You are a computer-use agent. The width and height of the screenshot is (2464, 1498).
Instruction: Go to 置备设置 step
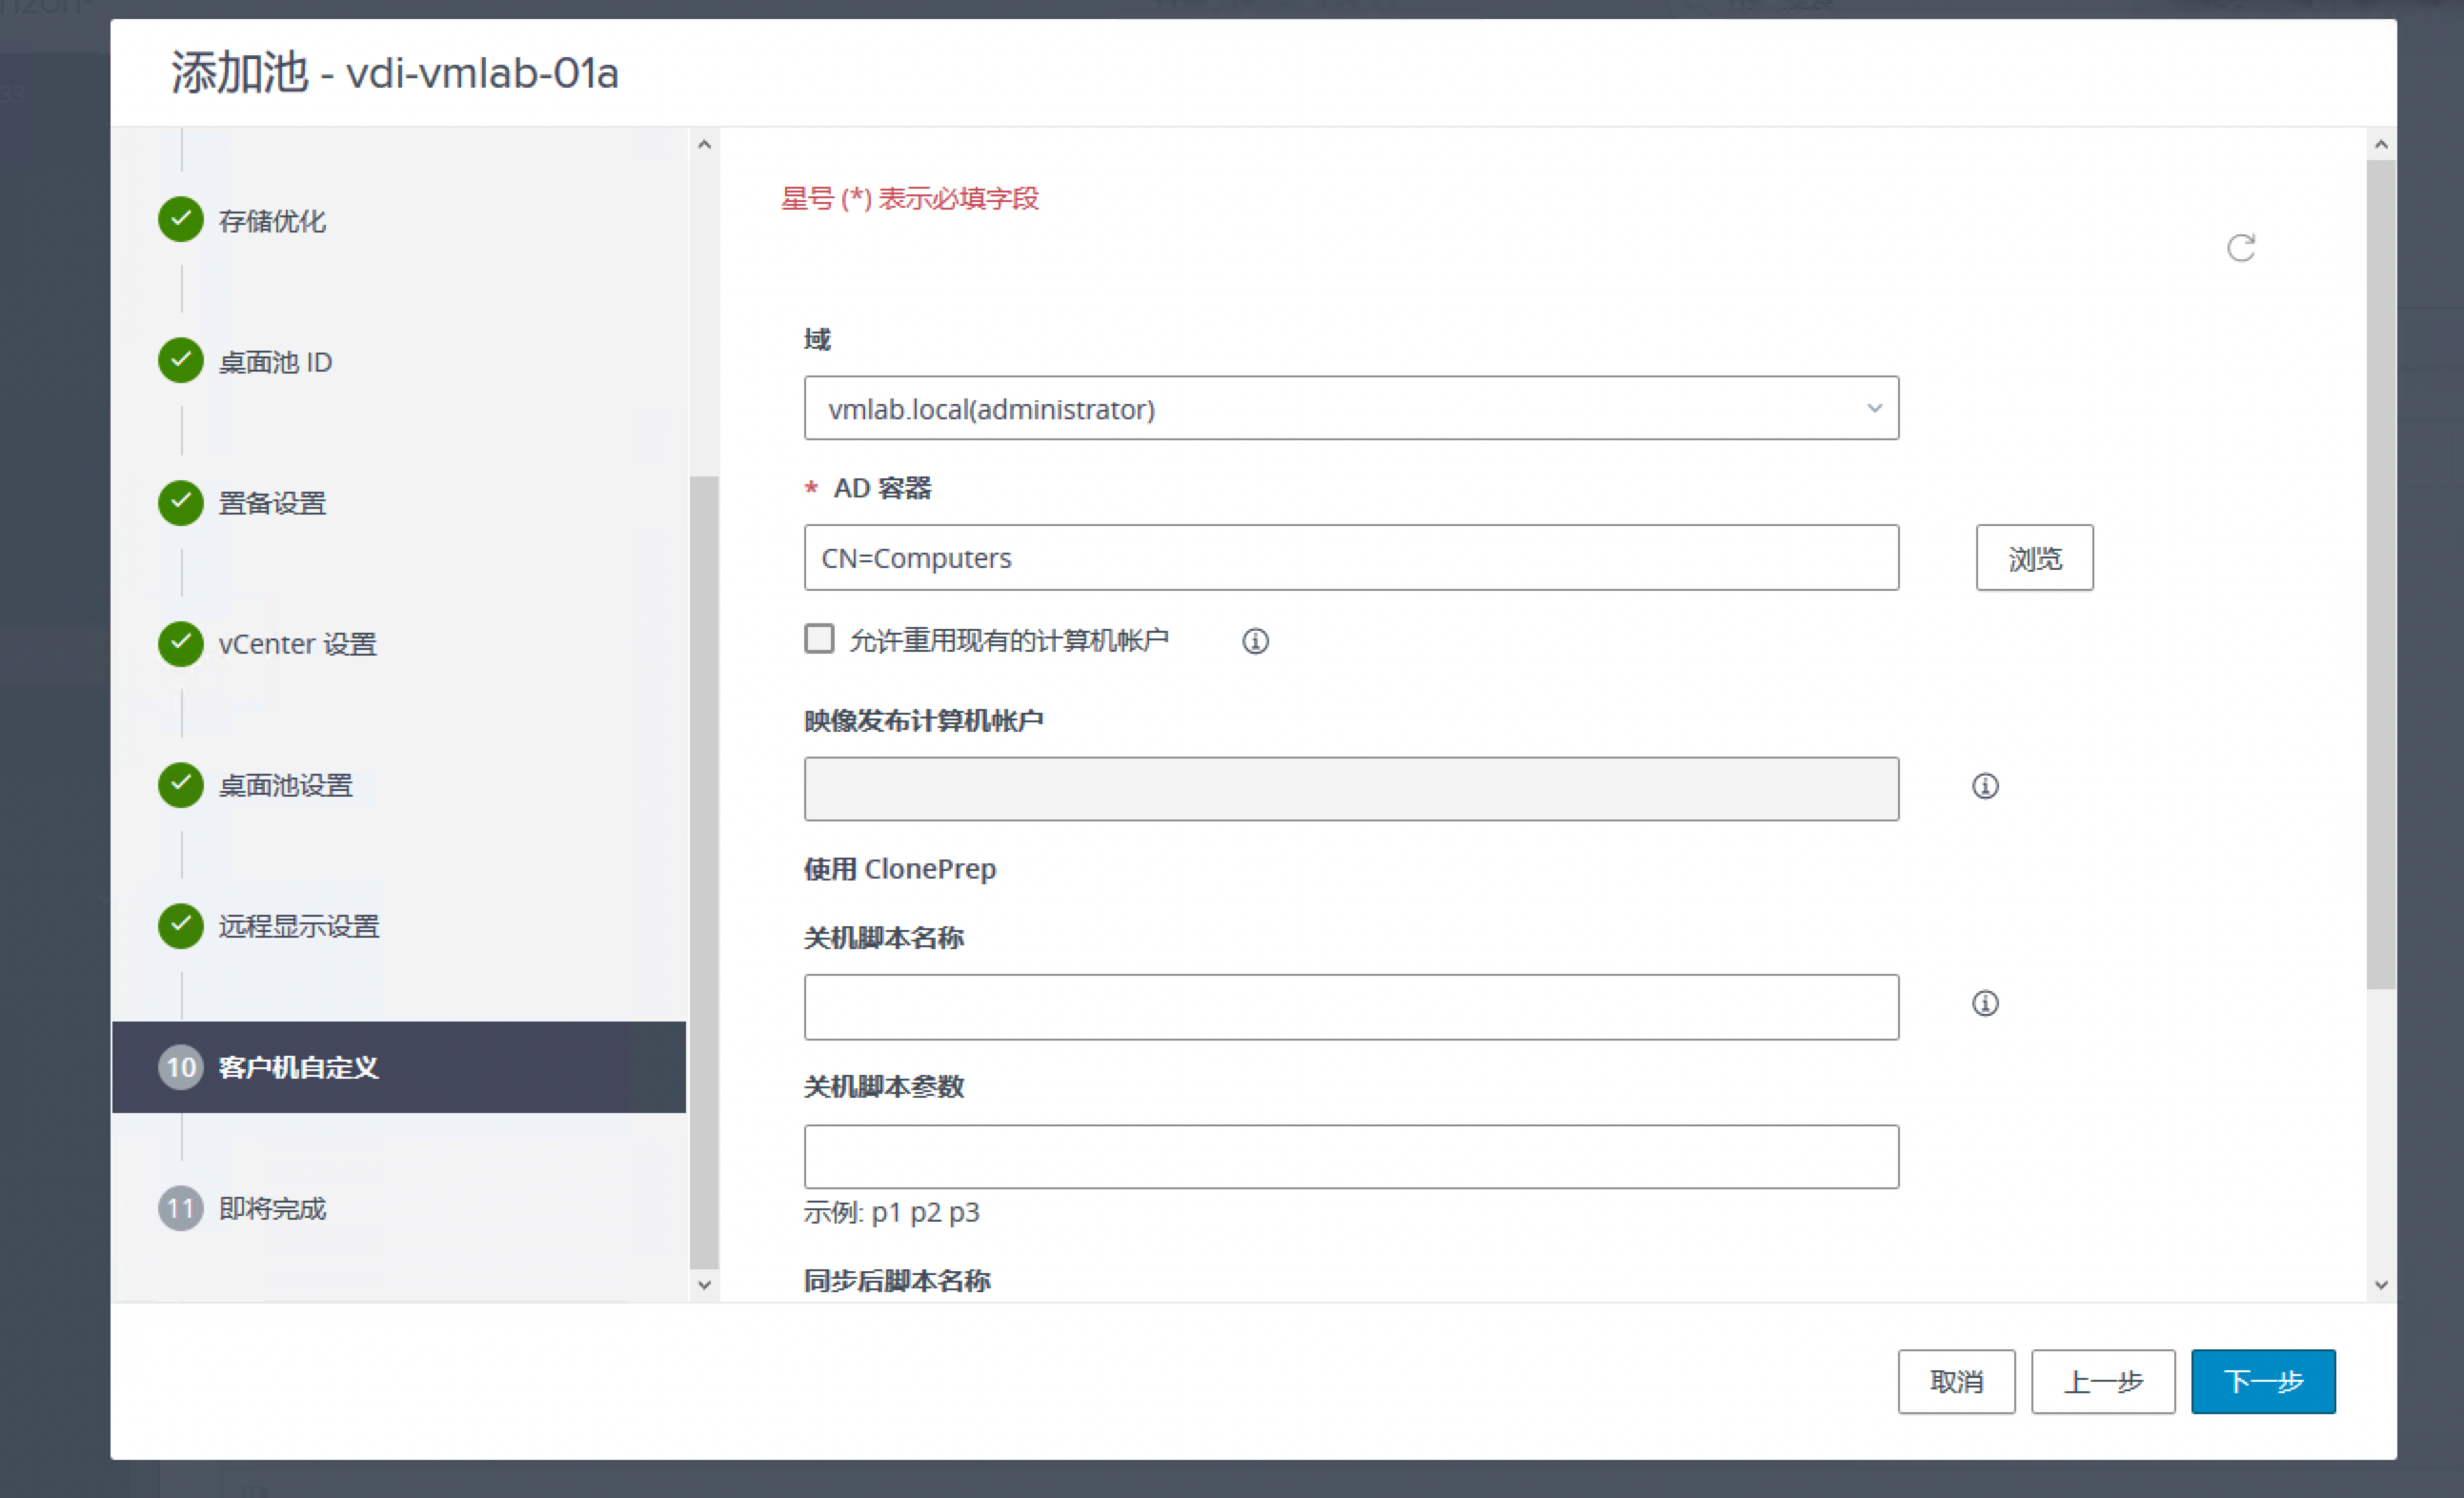[272, 503]
